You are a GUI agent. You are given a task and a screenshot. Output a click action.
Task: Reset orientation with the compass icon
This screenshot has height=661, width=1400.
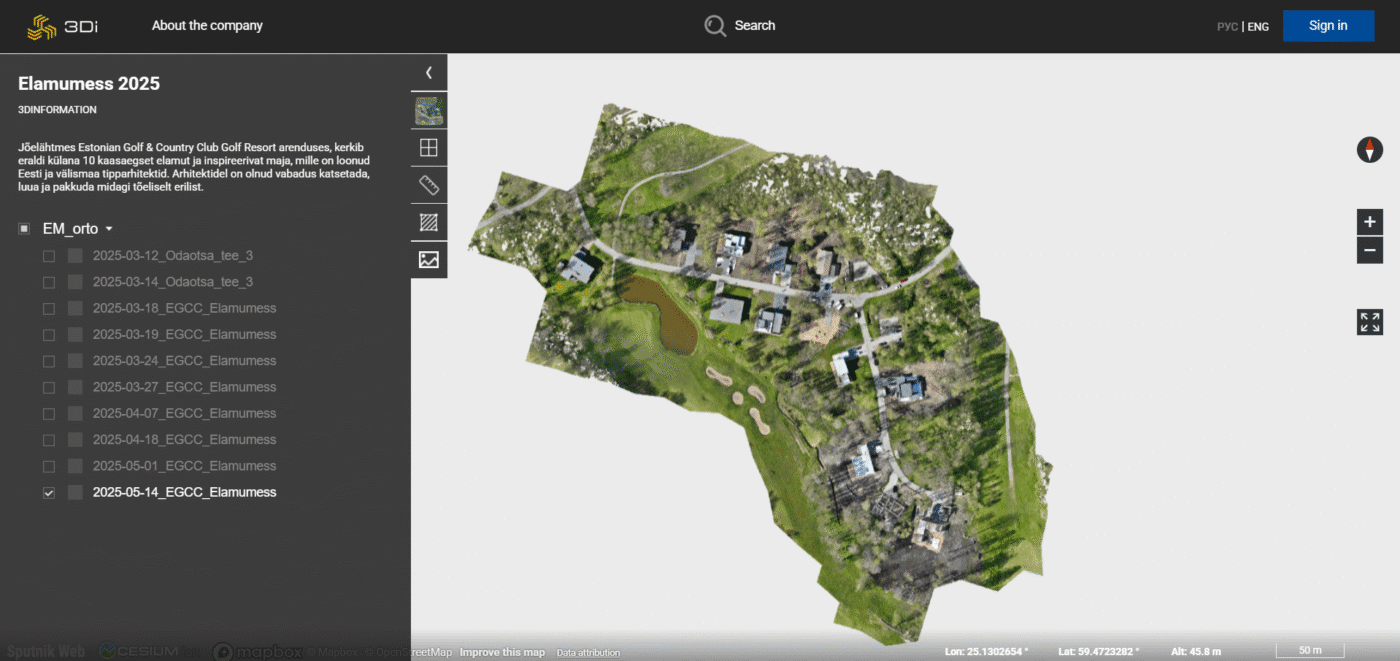tap(1369, 150)
